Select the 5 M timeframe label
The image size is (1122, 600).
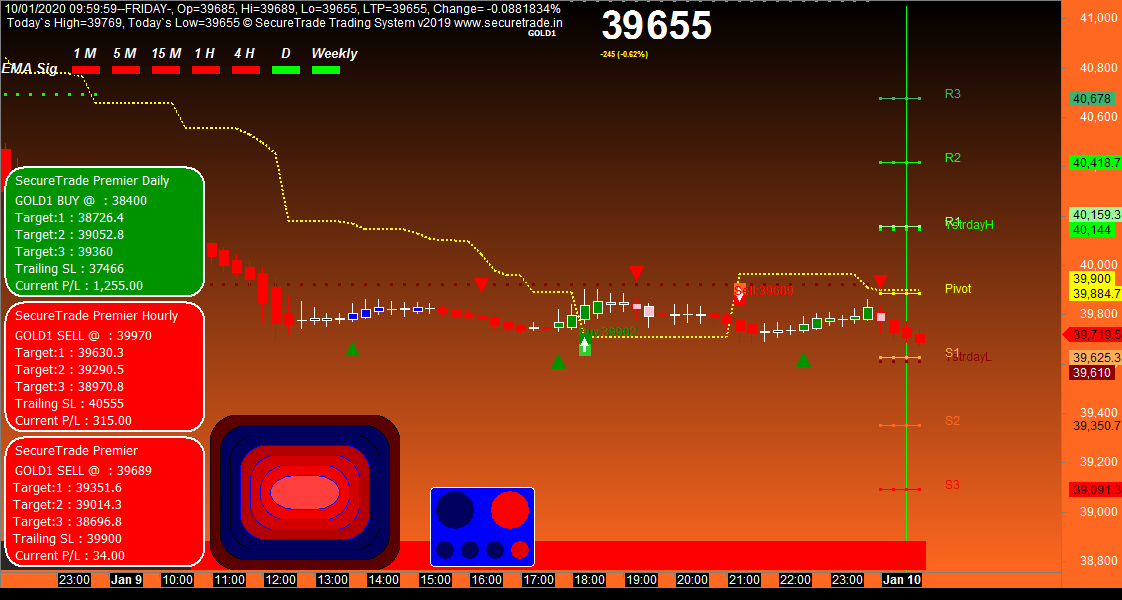click(x=125, y=54)
